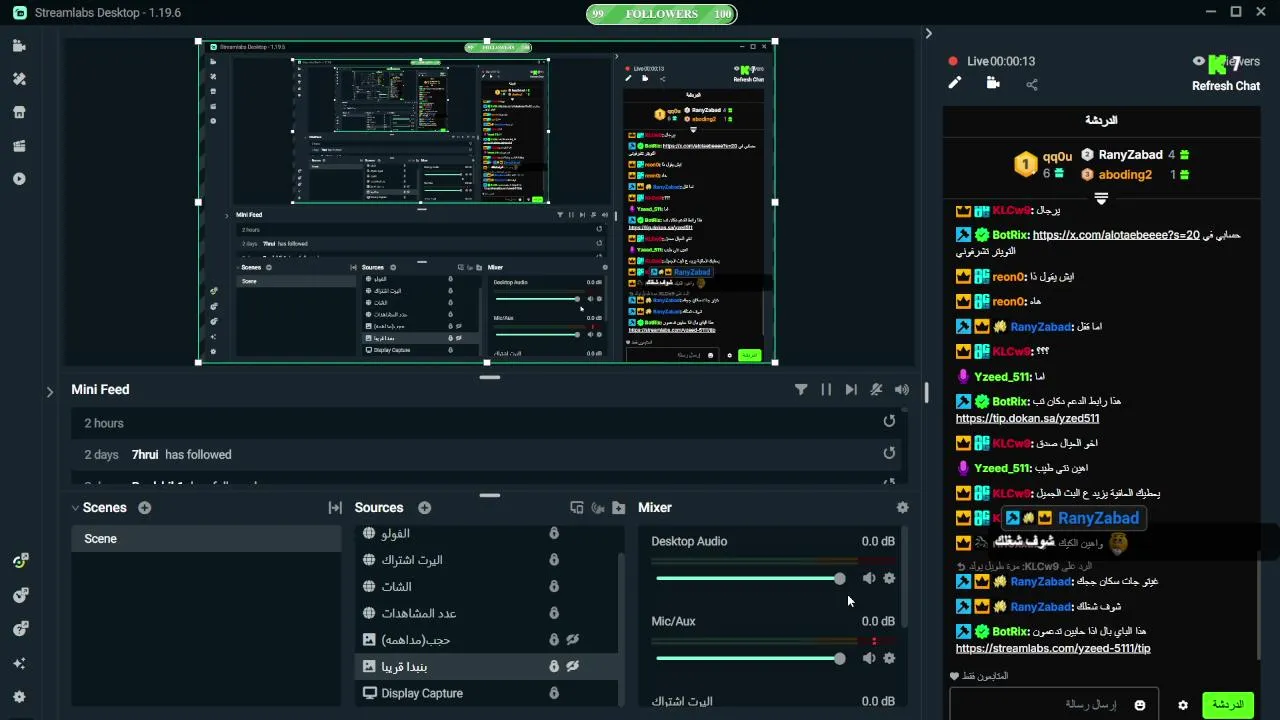Select the Display Capture source
The image size is (1280, 720).
tap(487, 693)
